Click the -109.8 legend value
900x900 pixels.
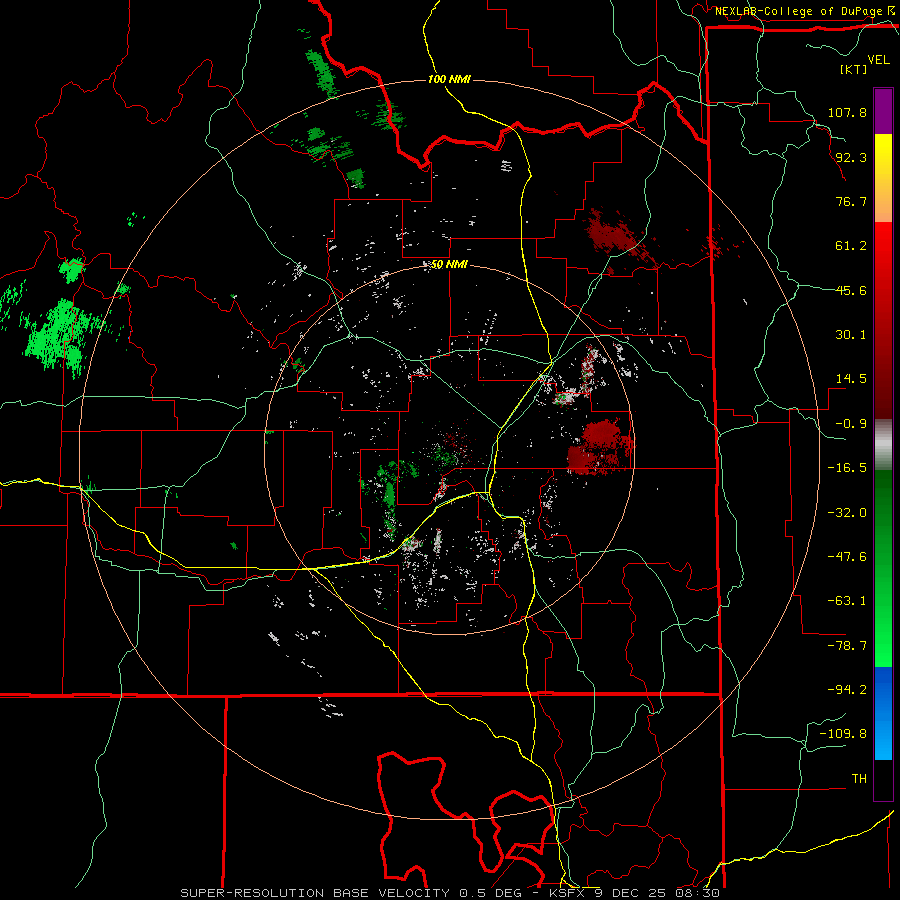pyautogui.click(x=843, y=734)
